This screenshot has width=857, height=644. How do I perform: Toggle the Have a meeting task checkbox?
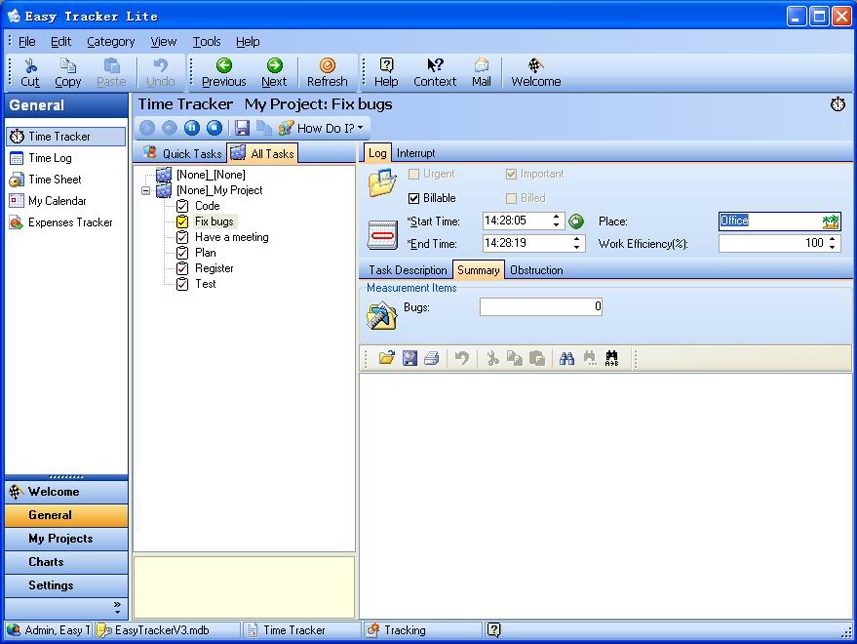[182, 238]
